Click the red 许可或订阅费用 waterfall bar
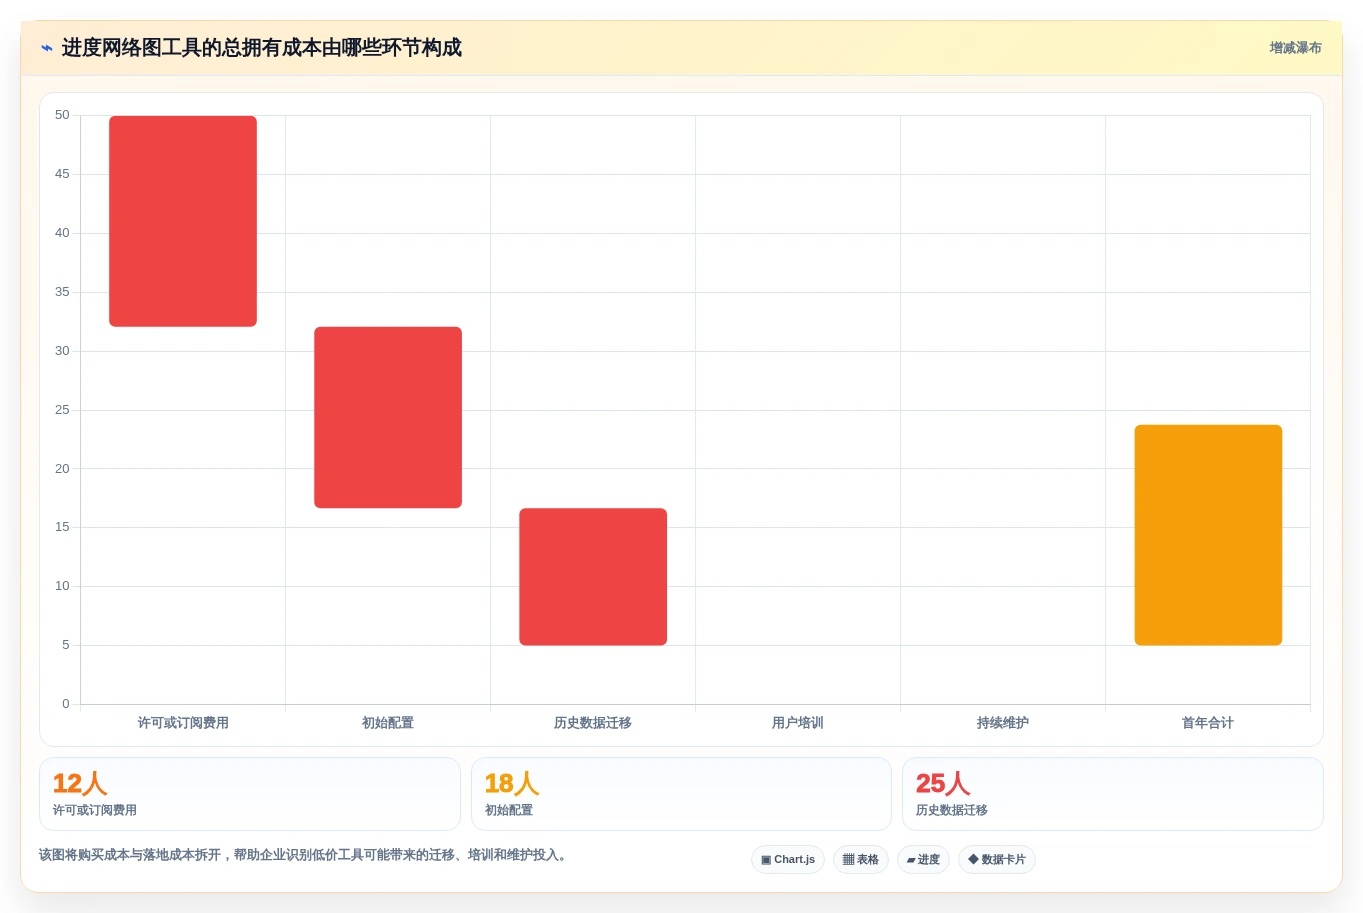1363x913 pixels. click(183, 221)
